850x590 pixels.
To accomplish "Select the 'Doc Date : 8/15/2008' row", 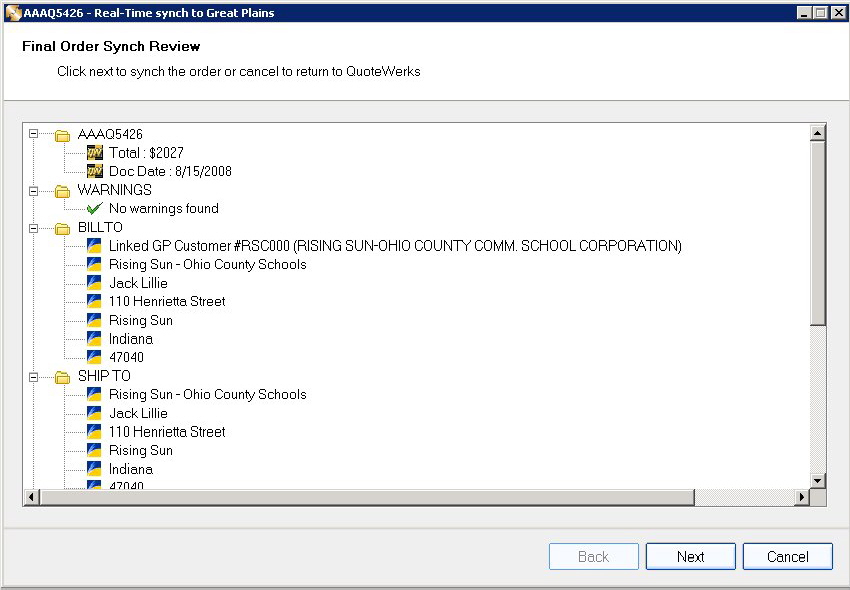I will pyautogui.click(x=170, y=171).
